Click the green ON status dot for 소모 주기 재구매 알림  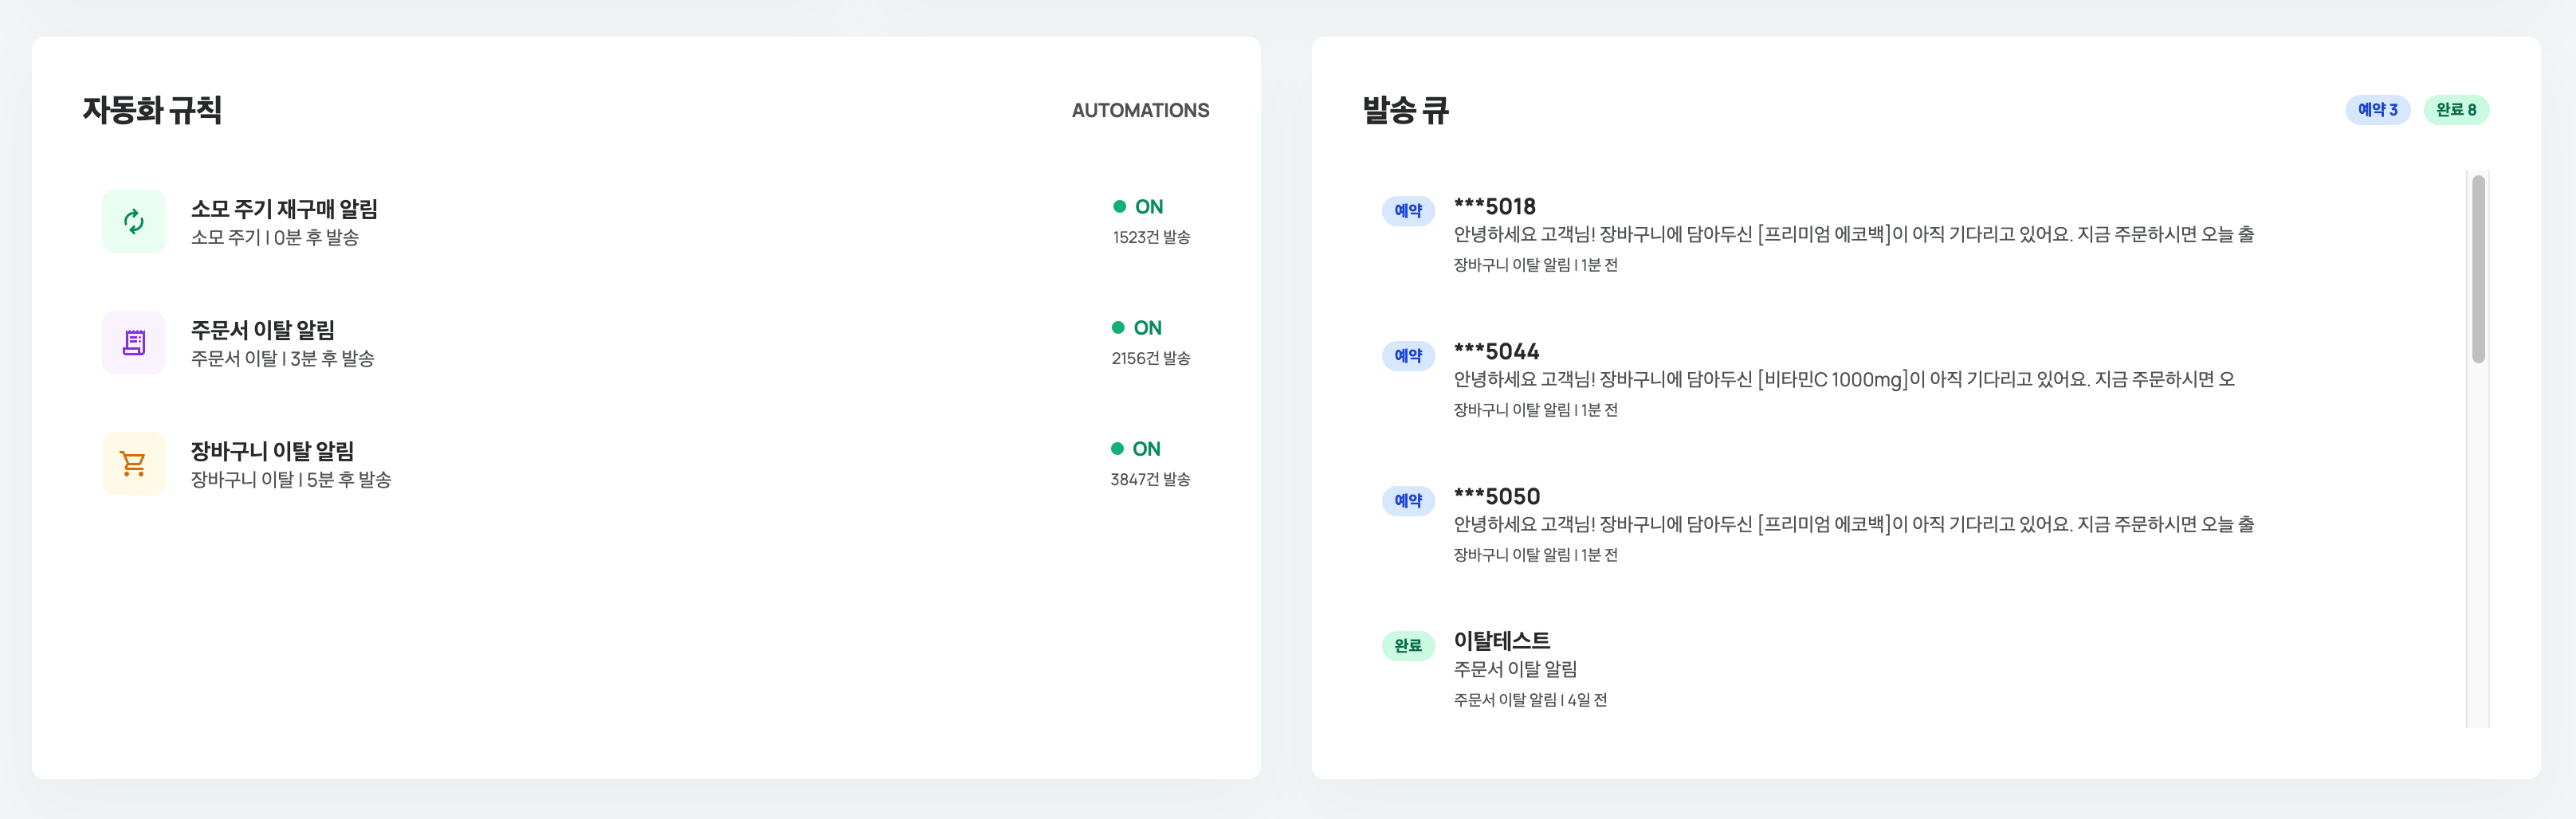coord(1119,206)
